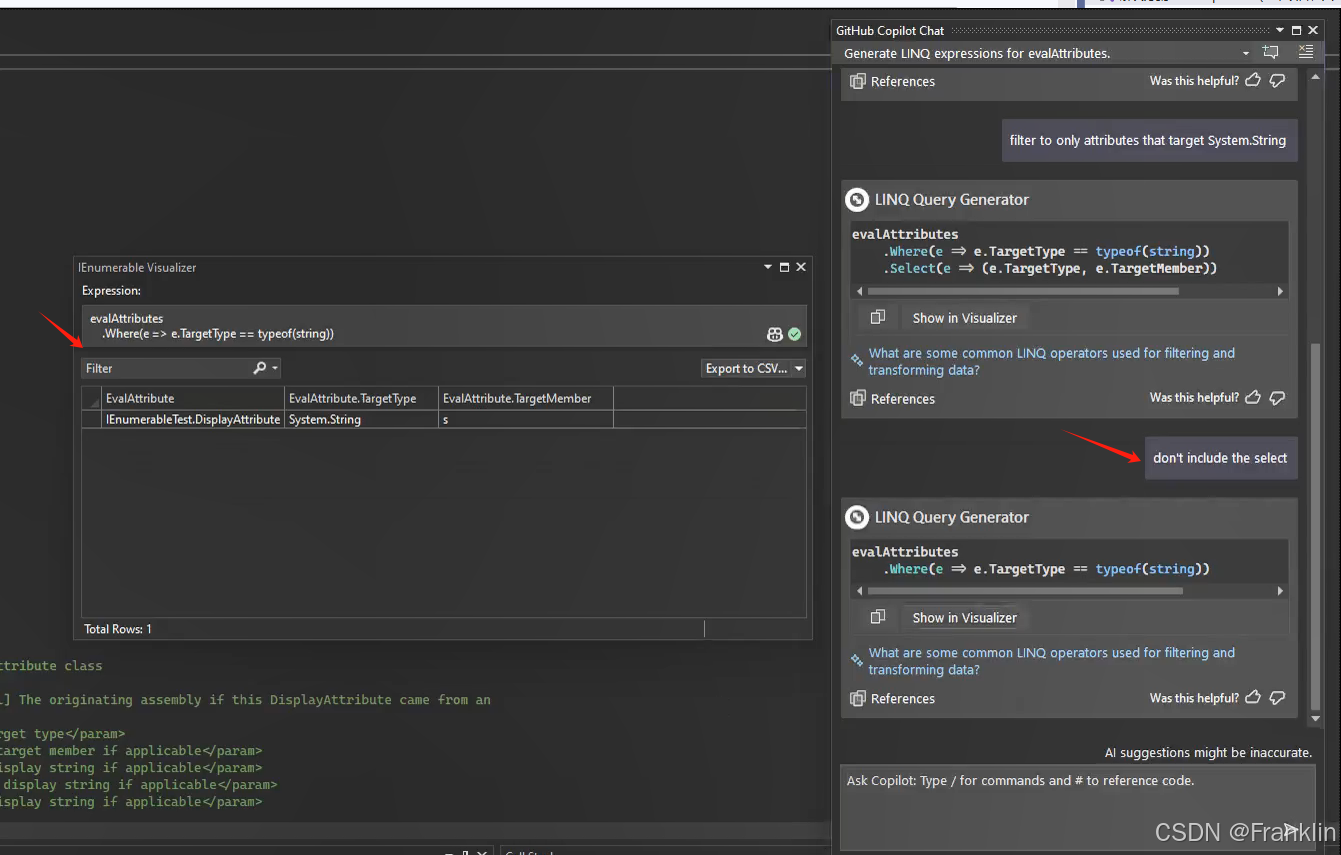Click the search magnifier icon in Filter

tap(260, 368)
